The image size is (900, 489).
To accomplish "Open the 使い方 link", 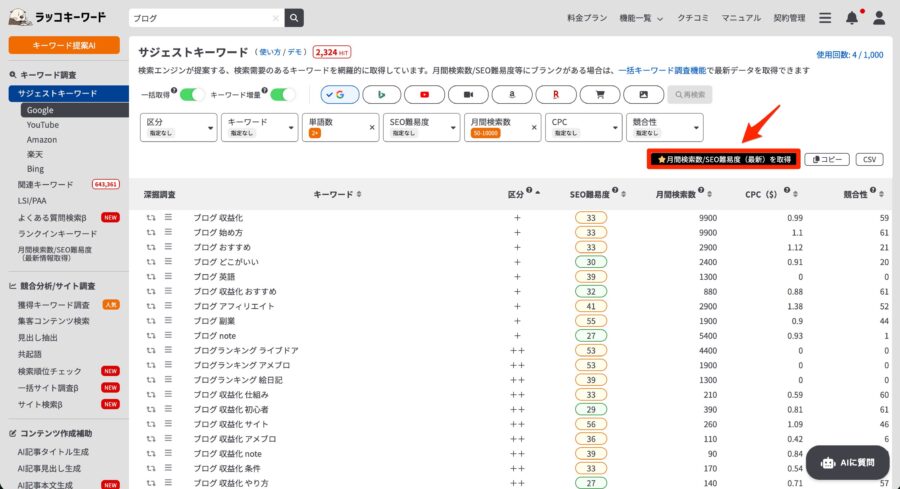I will [x=270, y=52].
